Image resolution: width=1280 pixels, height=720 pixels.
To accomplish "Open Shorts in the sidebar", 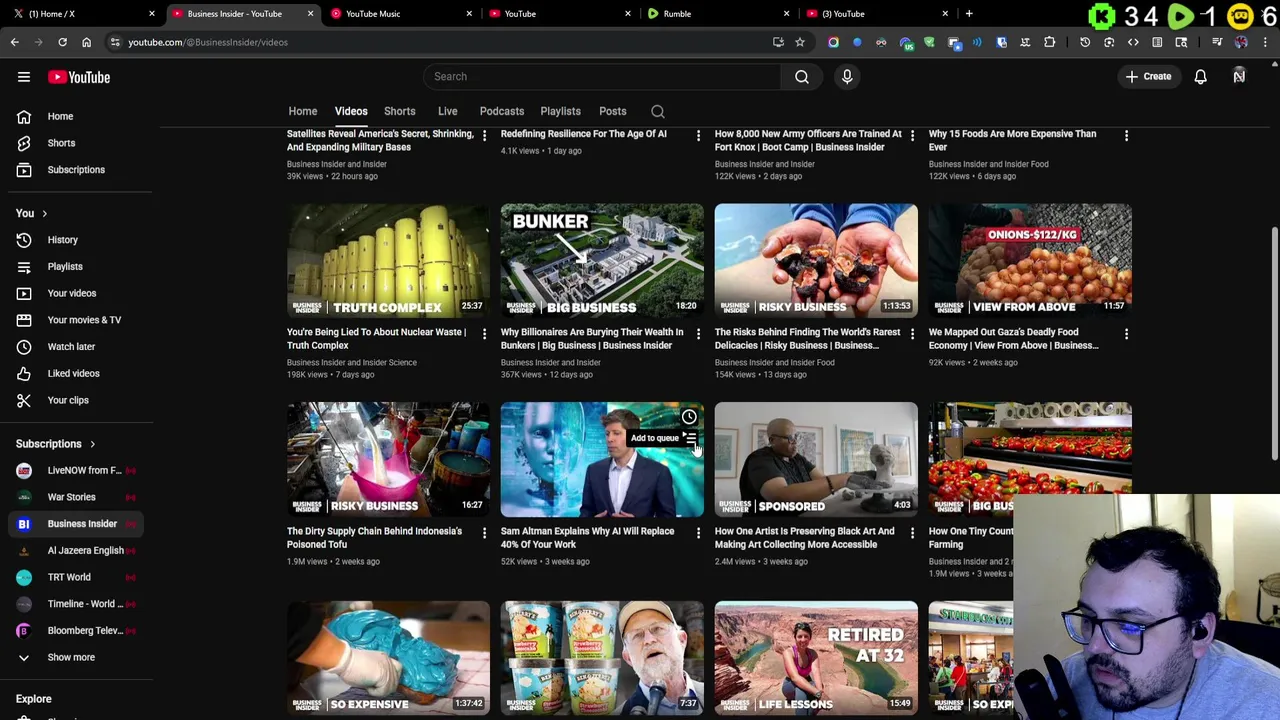I will (76, 143).
